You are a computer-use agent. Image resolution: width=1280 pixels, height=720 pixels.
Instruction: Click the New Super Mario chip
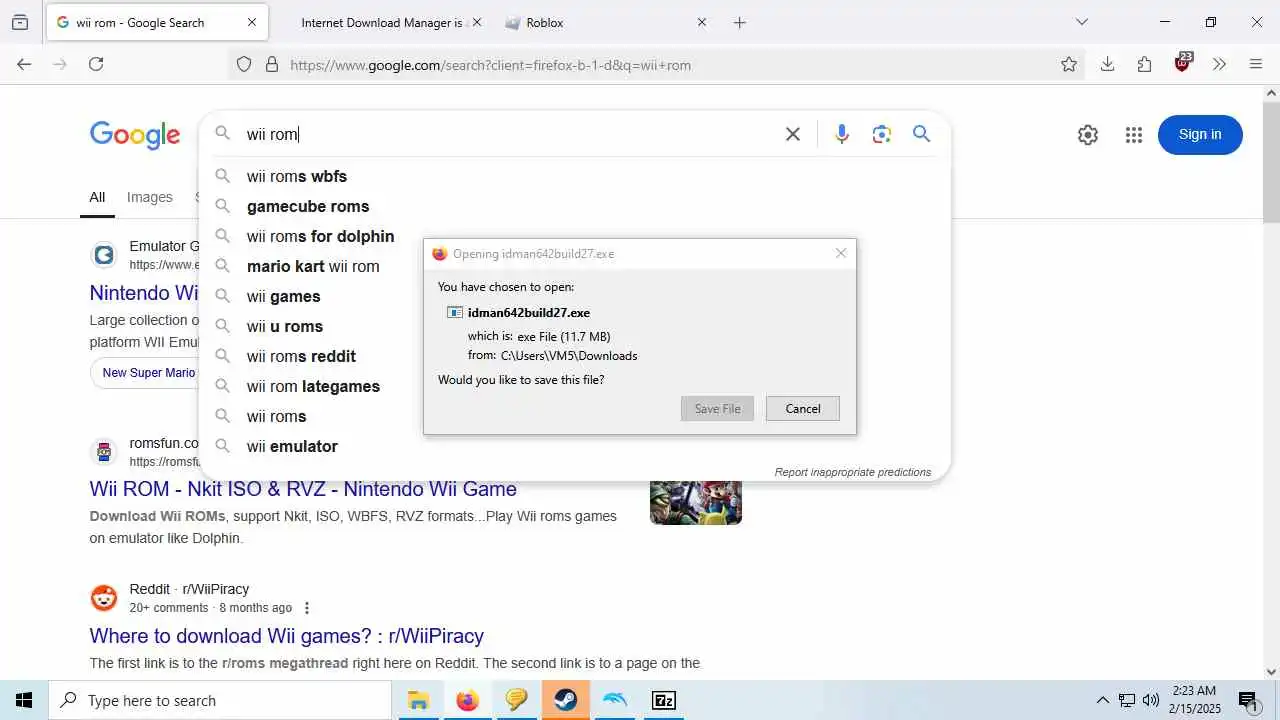pyautogui.click(x=146, y=373)
